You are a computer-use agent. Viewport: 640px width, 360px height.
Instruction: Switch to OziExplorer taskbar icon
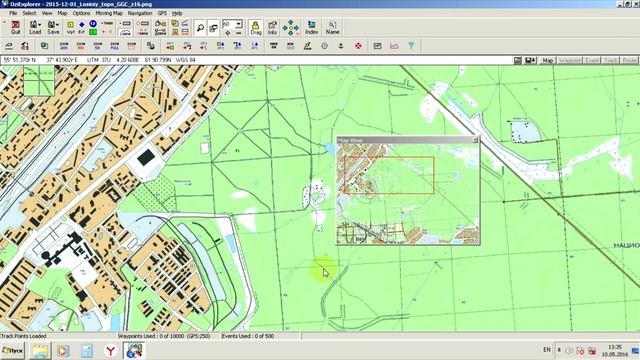click(134, 351)
